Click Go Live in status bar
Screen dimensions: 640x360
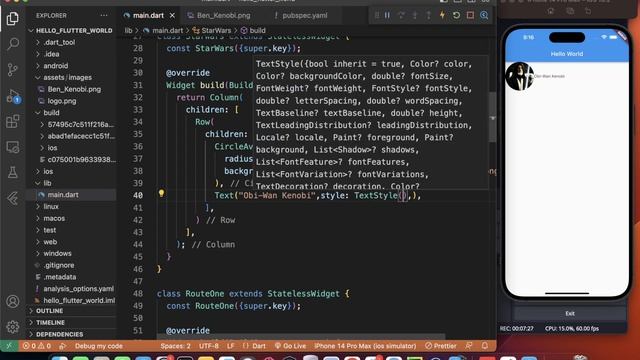point(290,346)
